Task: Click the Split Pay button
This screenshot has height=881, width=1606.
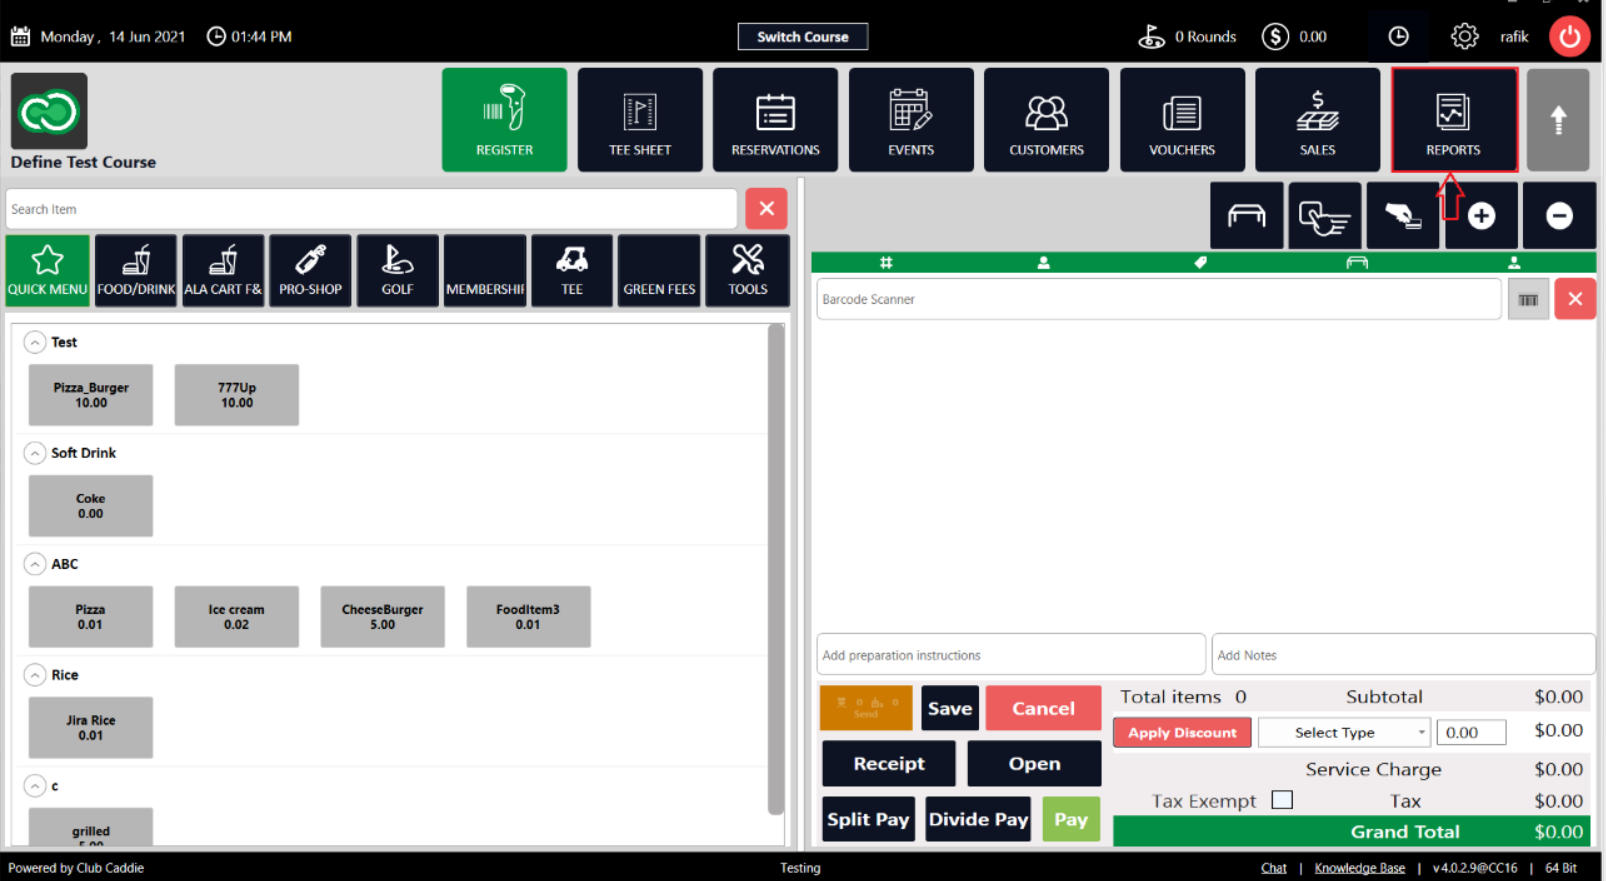Action: pos(868,819)
